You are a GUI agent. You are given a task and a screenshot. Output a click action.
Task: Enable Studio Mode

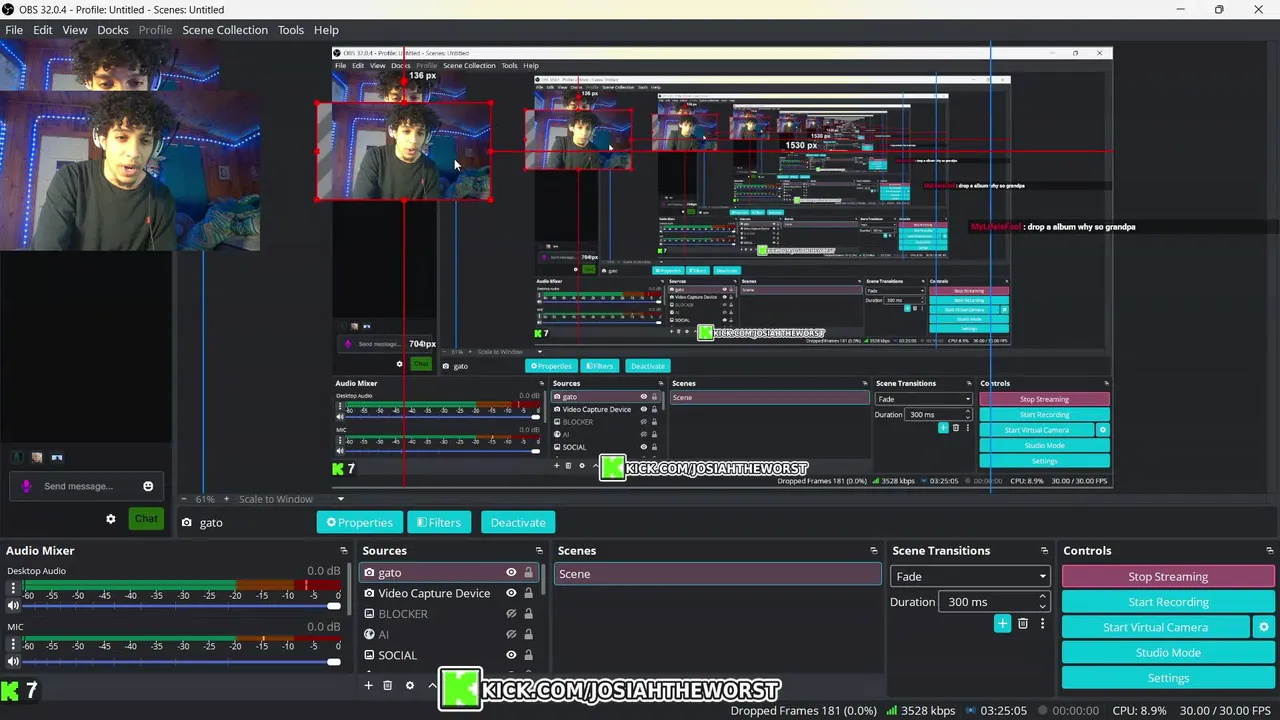pyautogui.click(x=1168, y=653)
